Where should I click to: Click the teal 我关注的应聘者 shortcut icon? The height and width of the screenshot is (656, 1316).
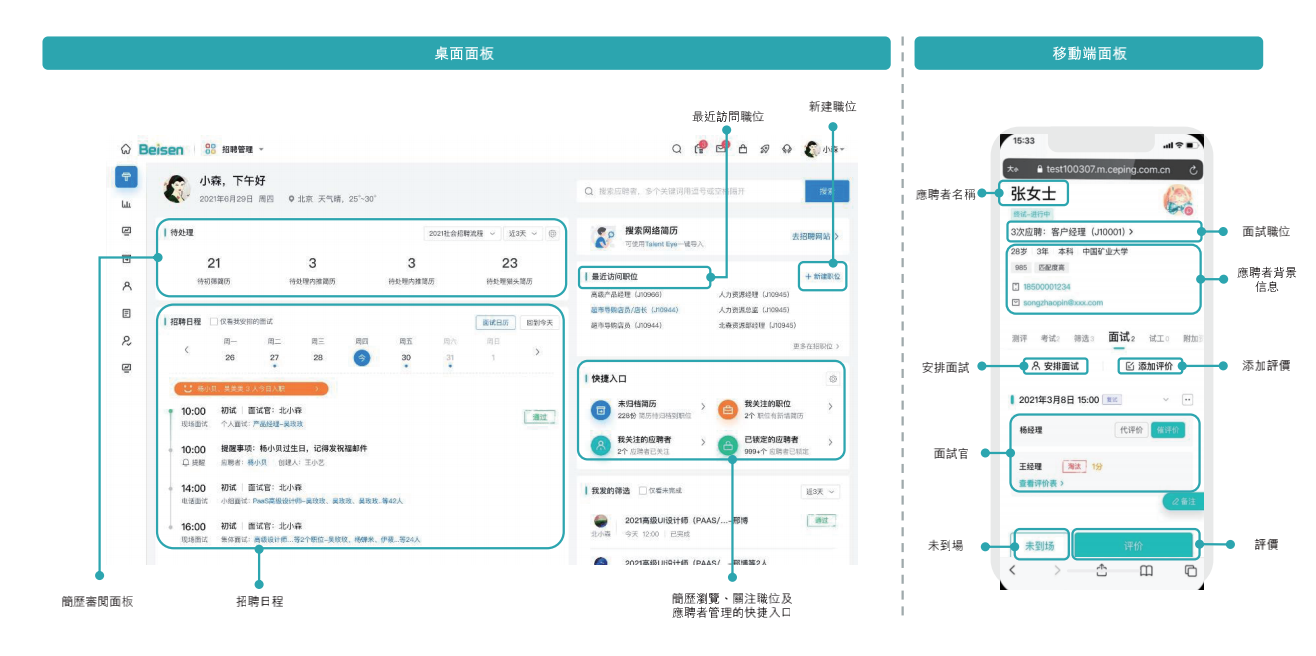pyautogui.click(x=601, y=445)
